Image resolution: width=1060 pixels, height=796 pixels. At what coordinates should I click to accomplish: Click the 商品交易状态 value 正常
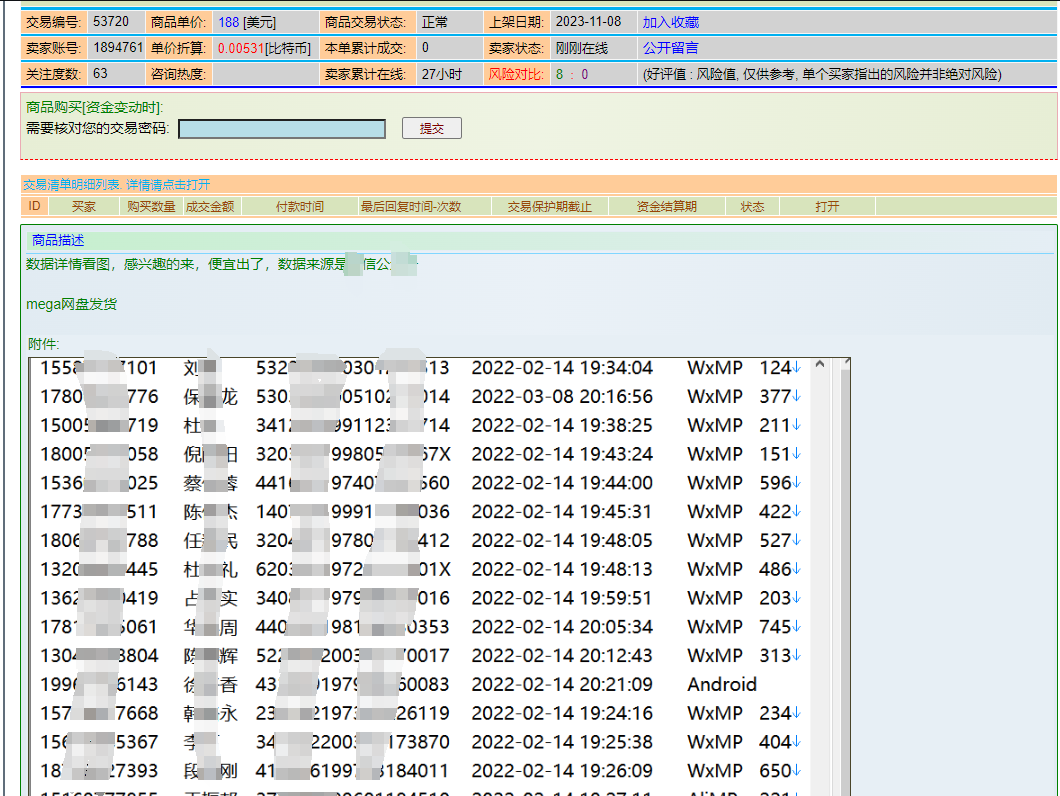pyautogui.click(x=435, y=22)
